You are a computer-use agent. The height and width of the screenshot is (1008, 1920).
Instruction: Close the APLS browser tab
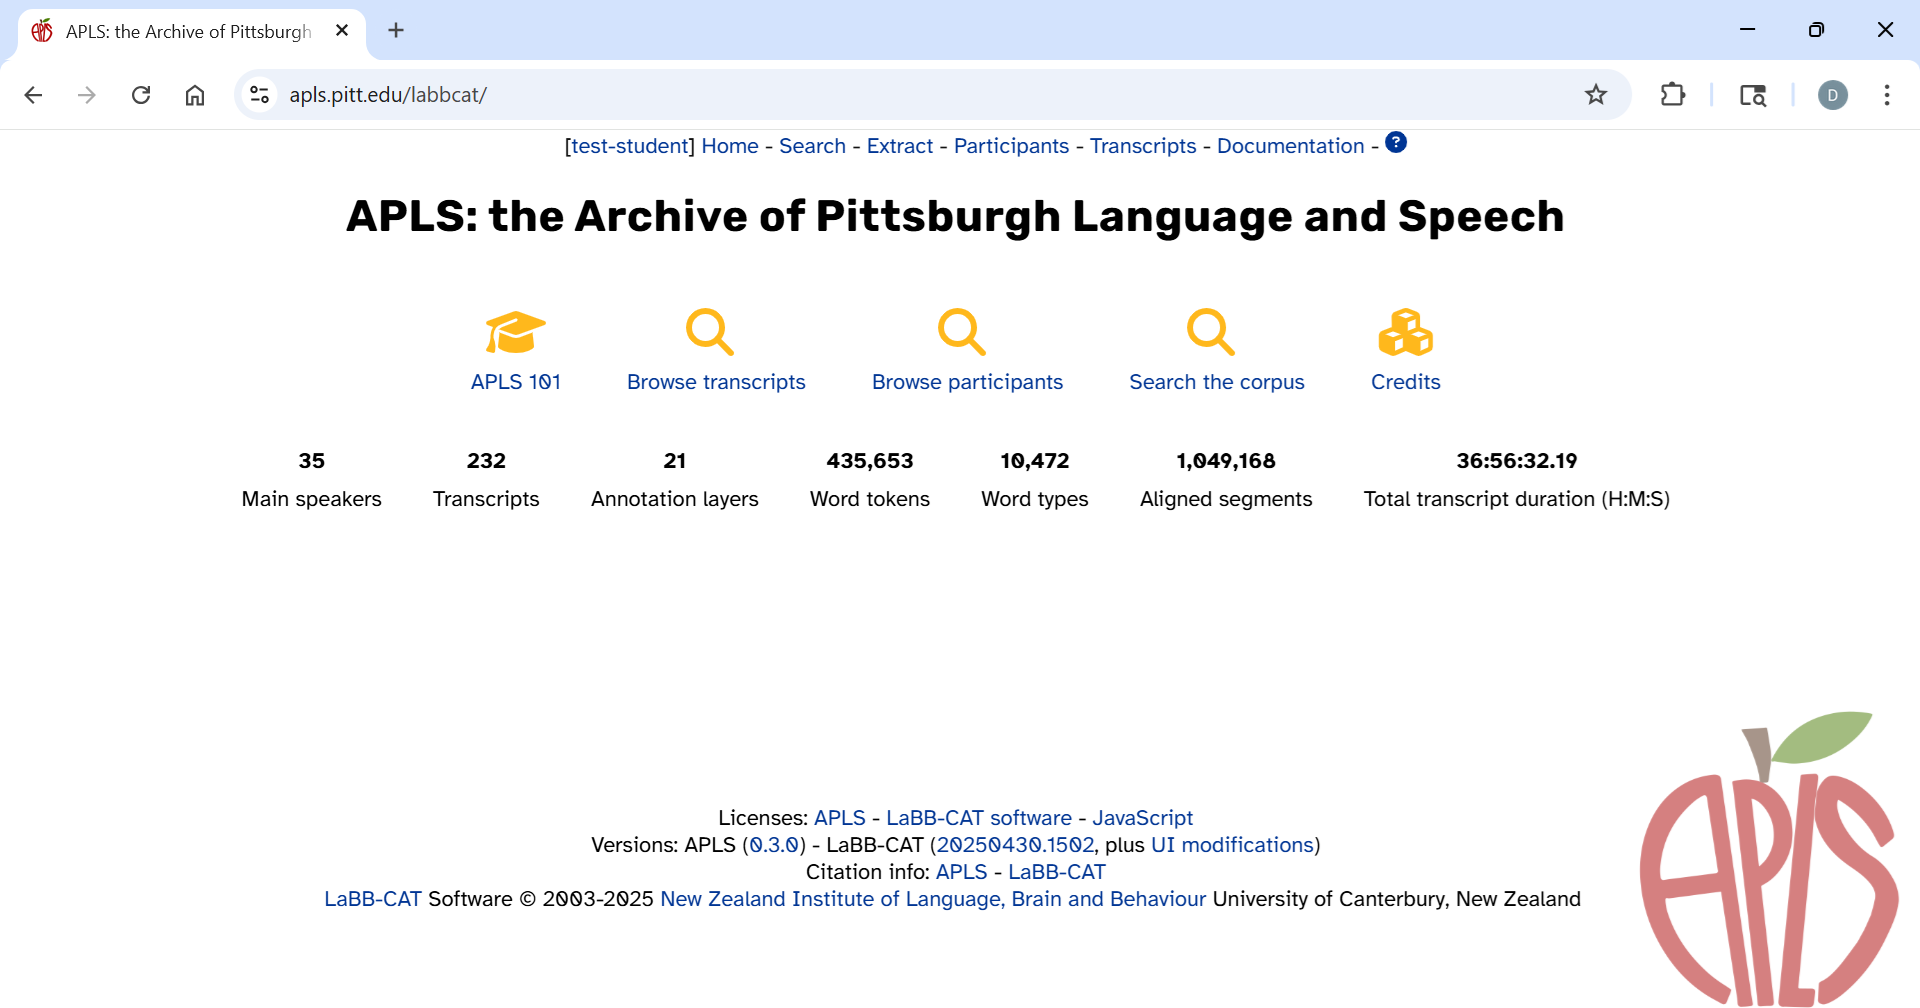[x=342, y=31]
